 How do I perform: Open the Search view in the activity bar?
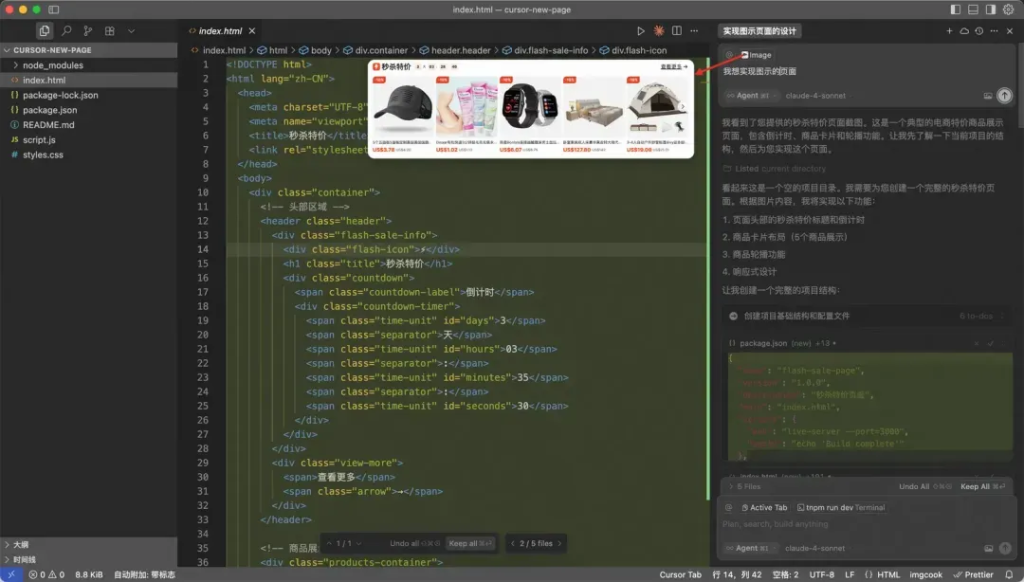(x=67, y=31)
